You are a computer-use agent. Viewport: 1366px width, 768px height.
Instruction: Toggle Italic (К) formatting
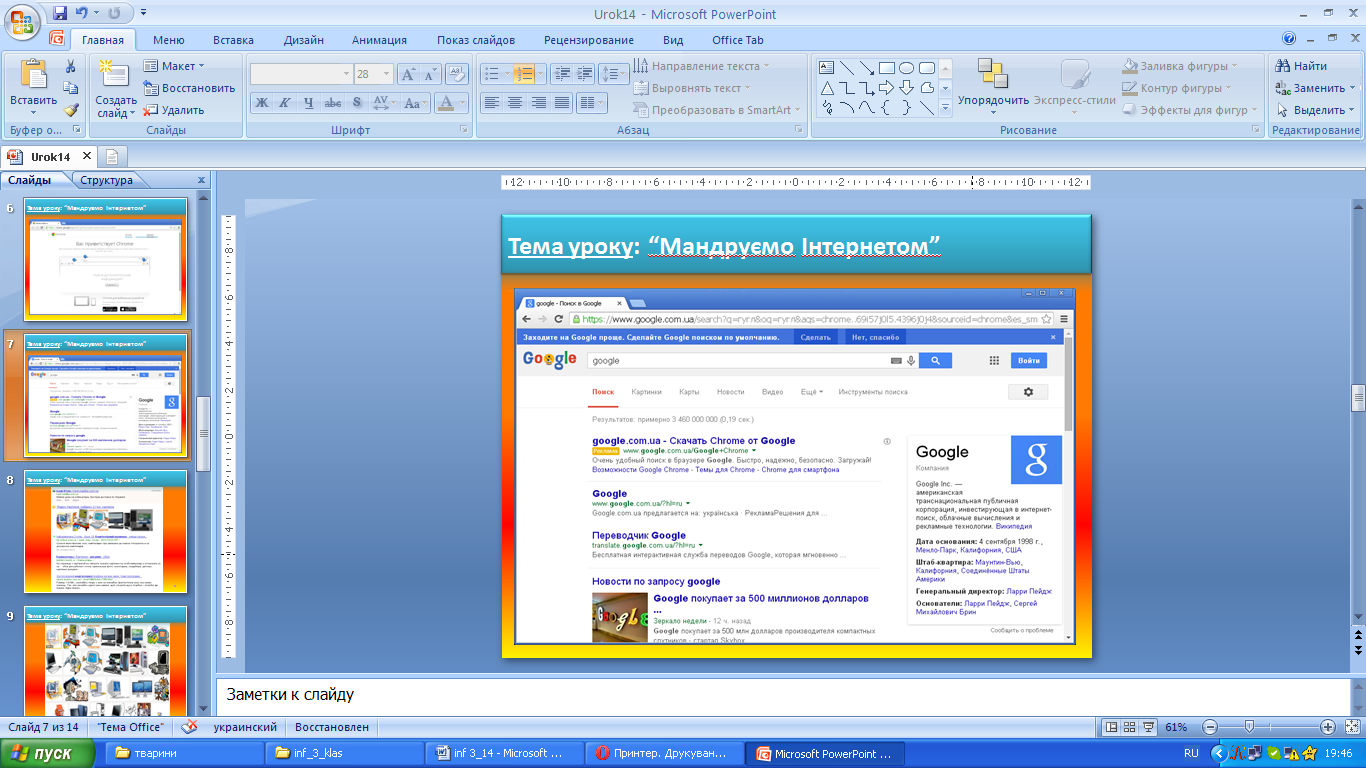click(285, 102)
